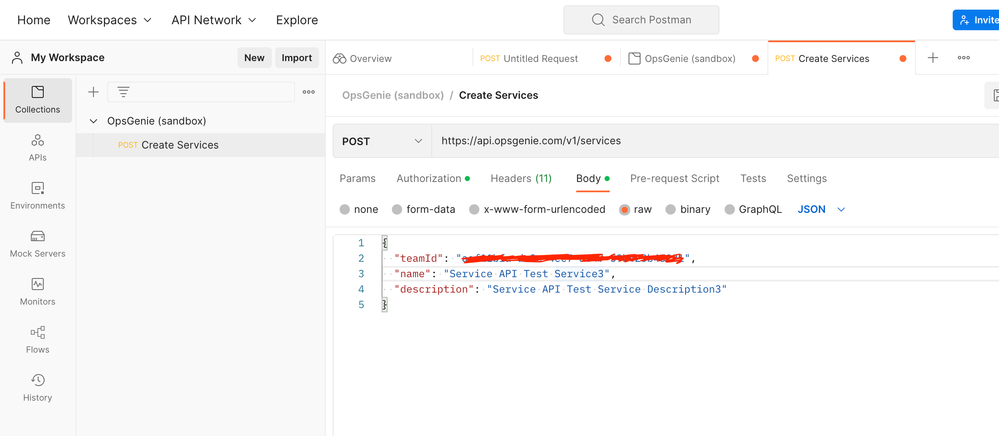Click the request URL field

715,141
